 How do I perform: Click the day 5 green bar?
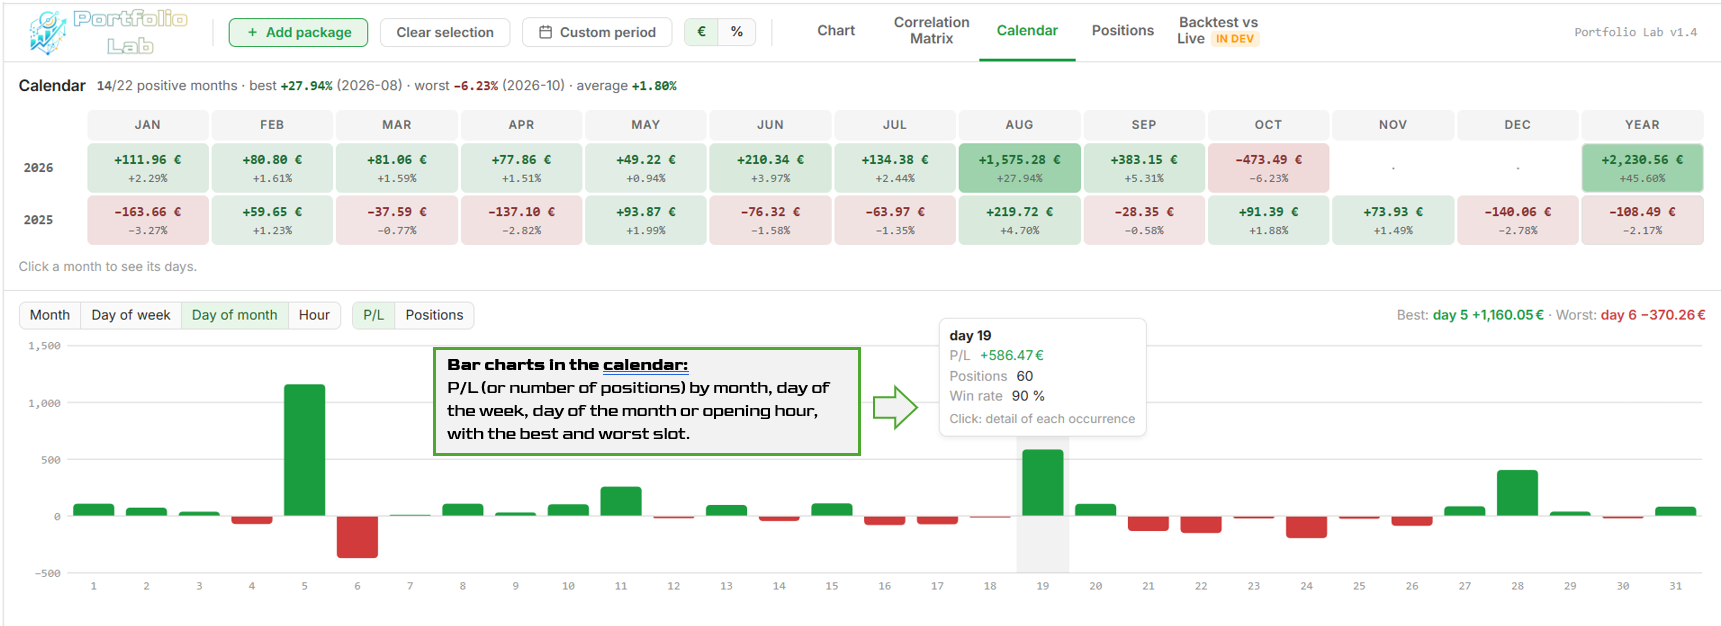[304, 450]
